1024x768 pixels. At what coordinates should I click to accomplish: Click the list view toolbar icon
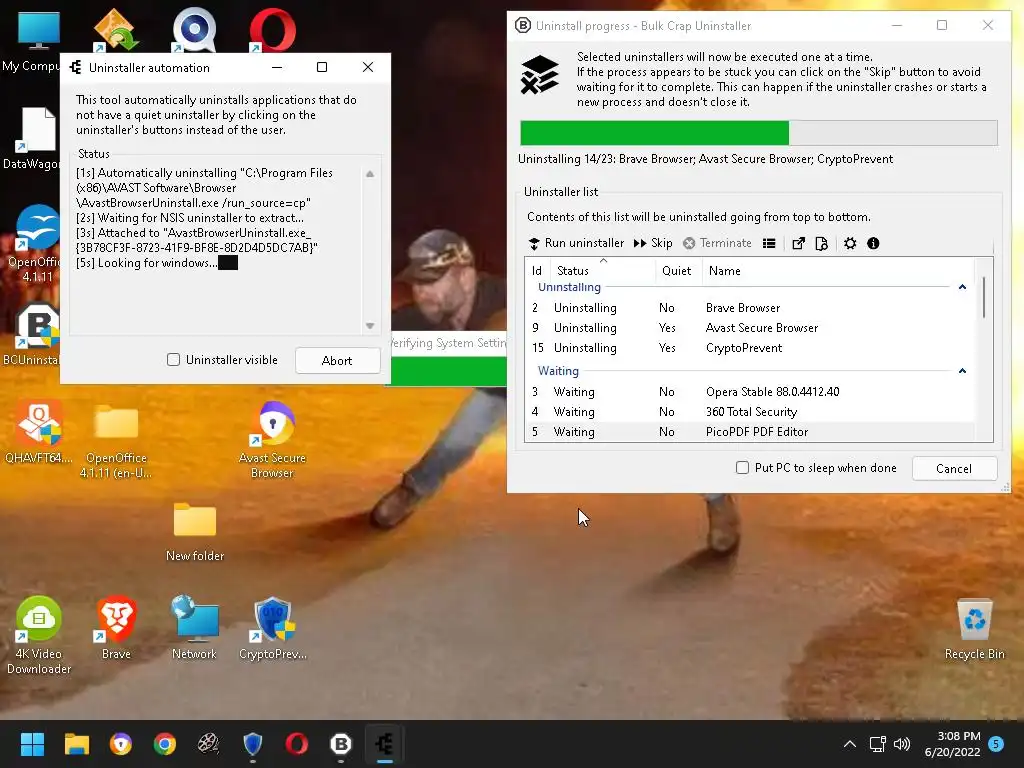click(769, 244)
